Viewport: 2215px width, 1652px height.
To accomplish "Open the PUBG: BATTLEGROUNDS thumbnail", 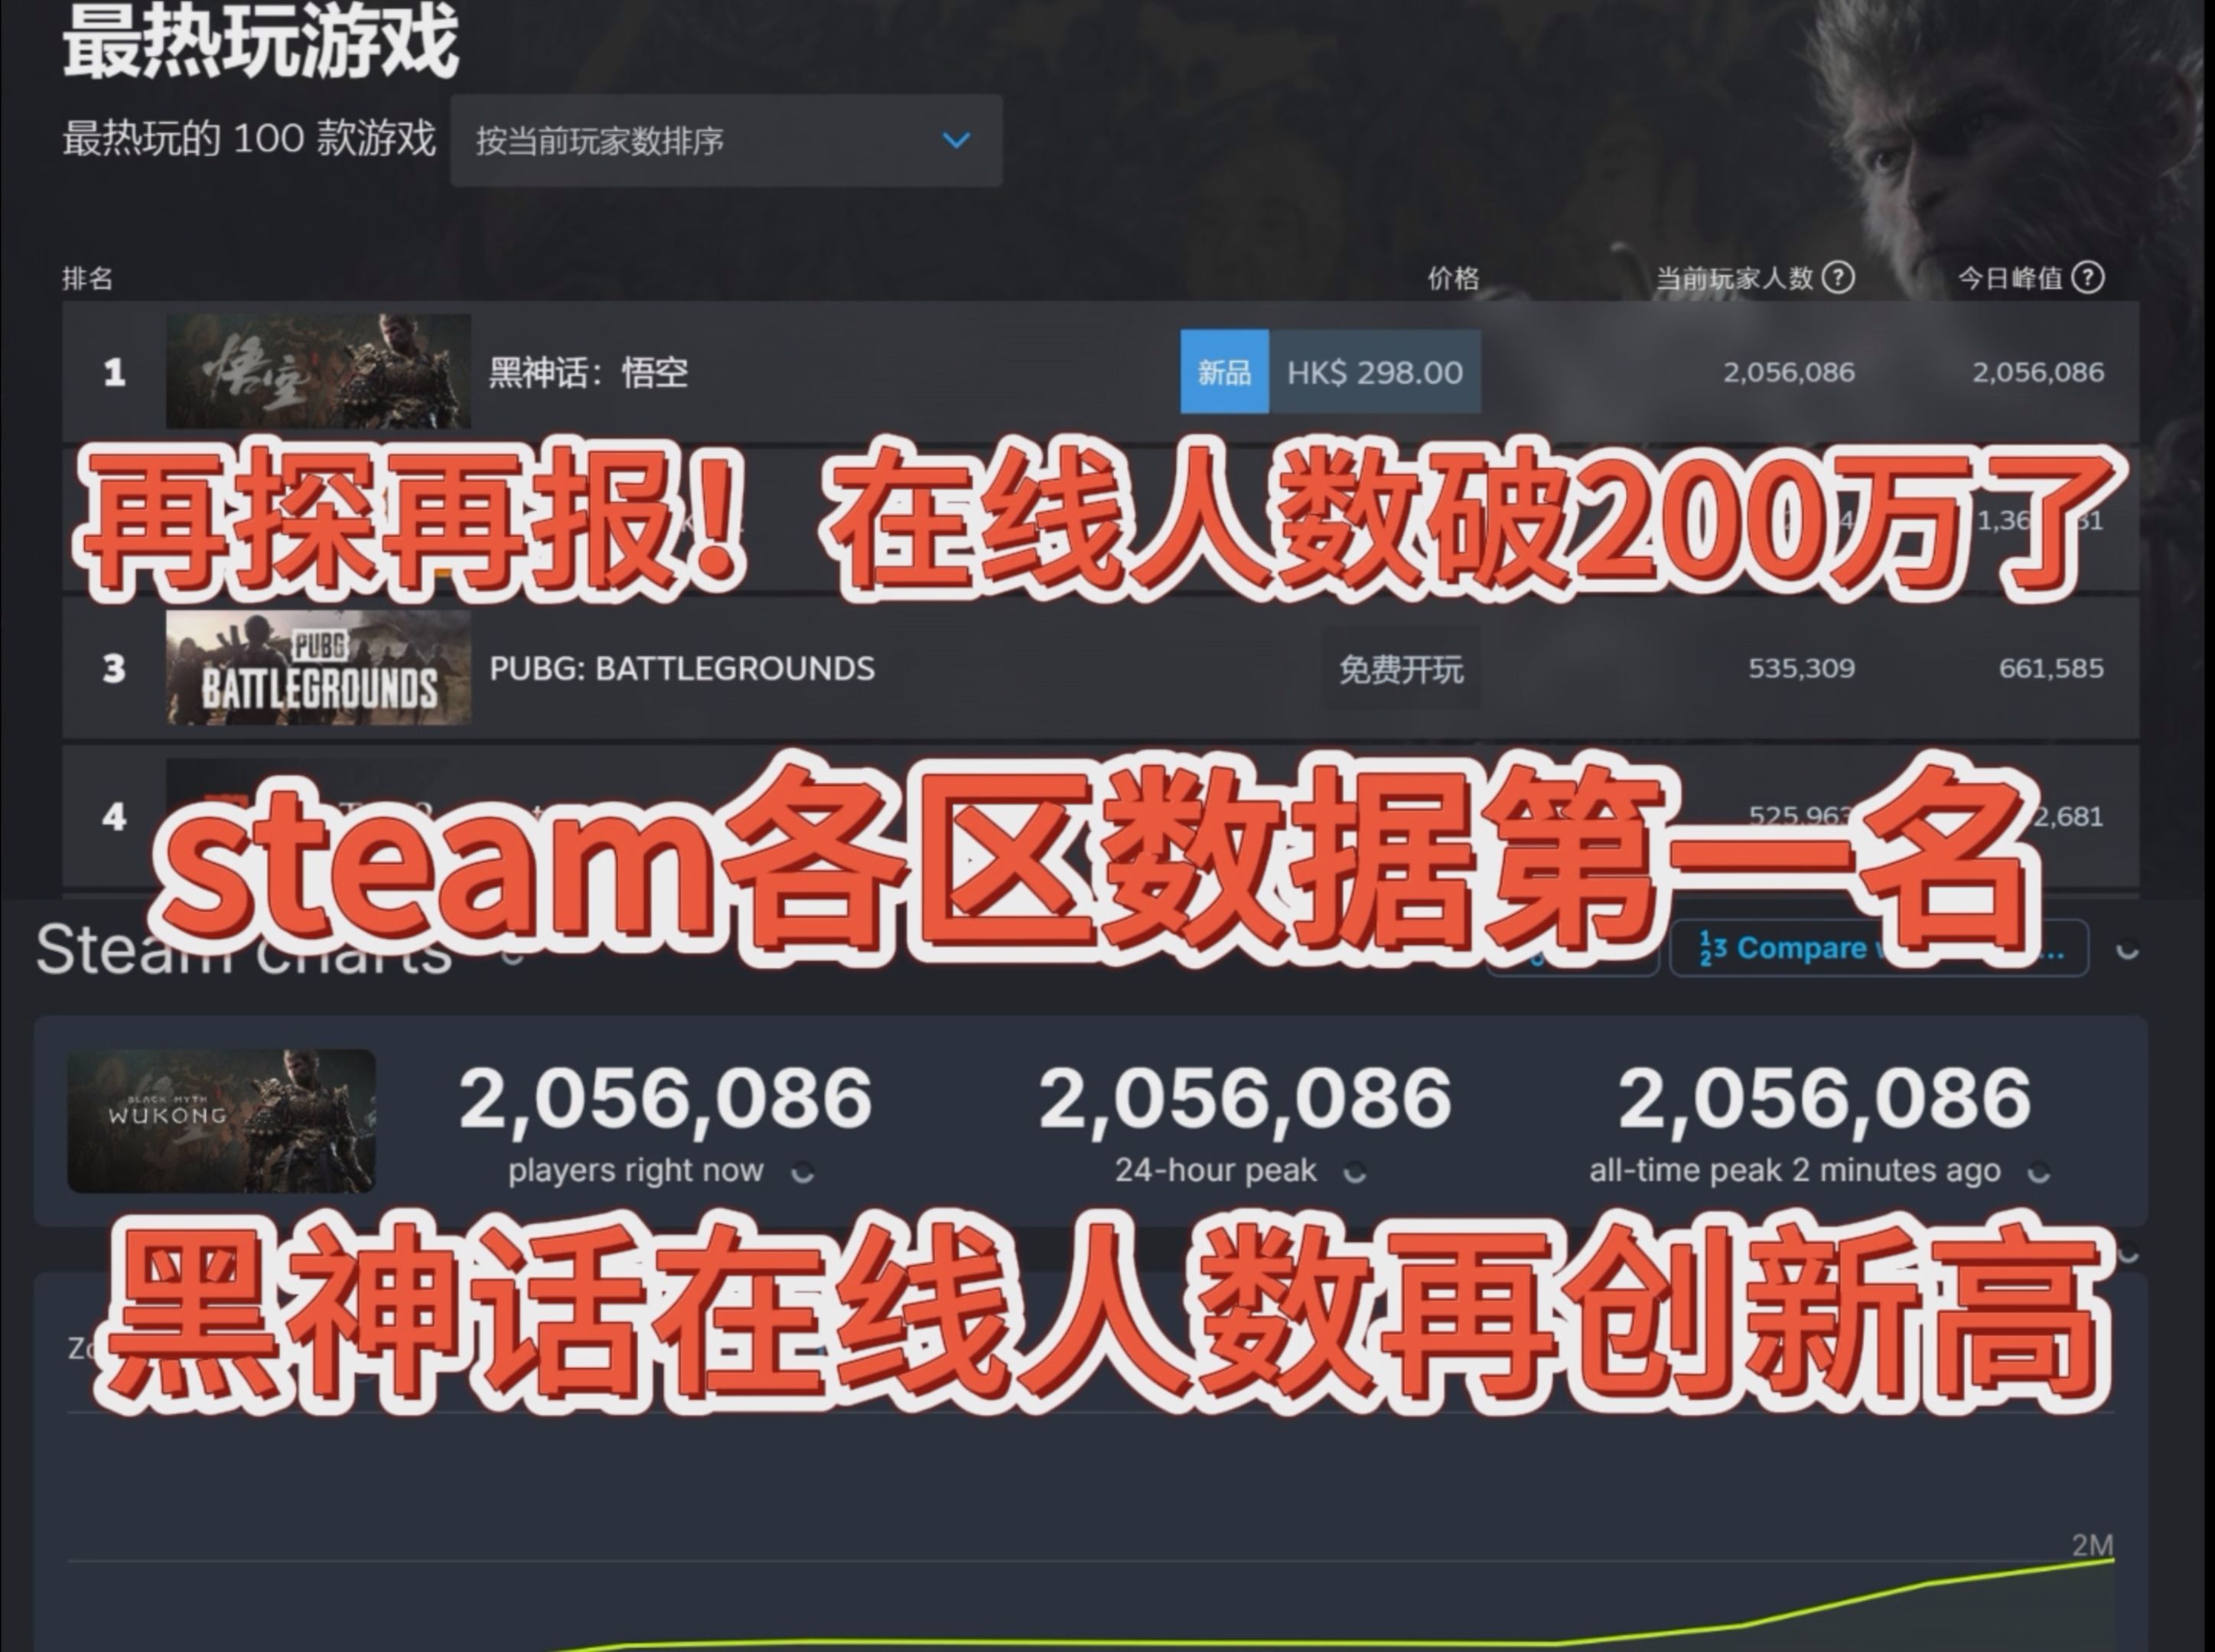I will (318, 668).
